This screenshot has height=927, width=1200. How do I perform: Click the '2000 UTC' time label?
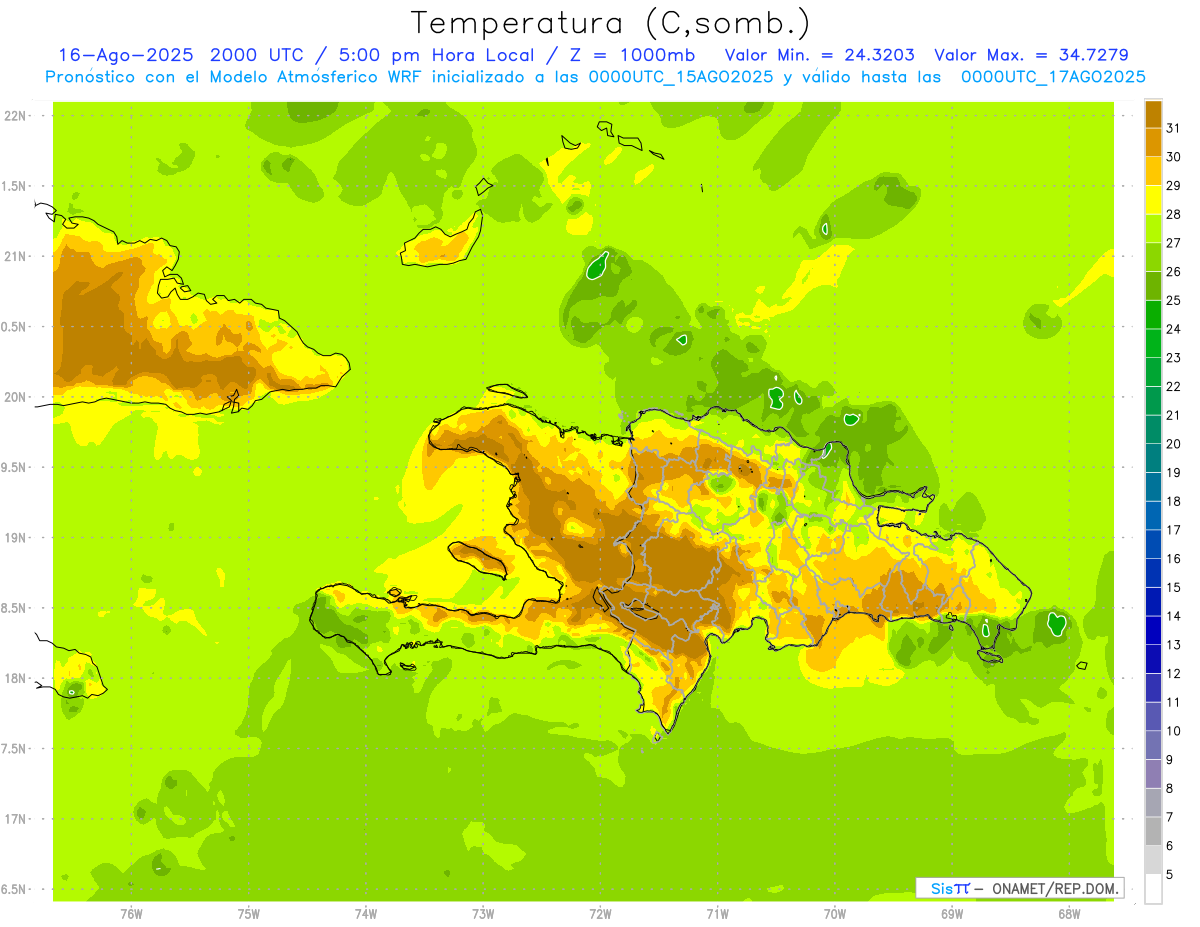(258, 55)
